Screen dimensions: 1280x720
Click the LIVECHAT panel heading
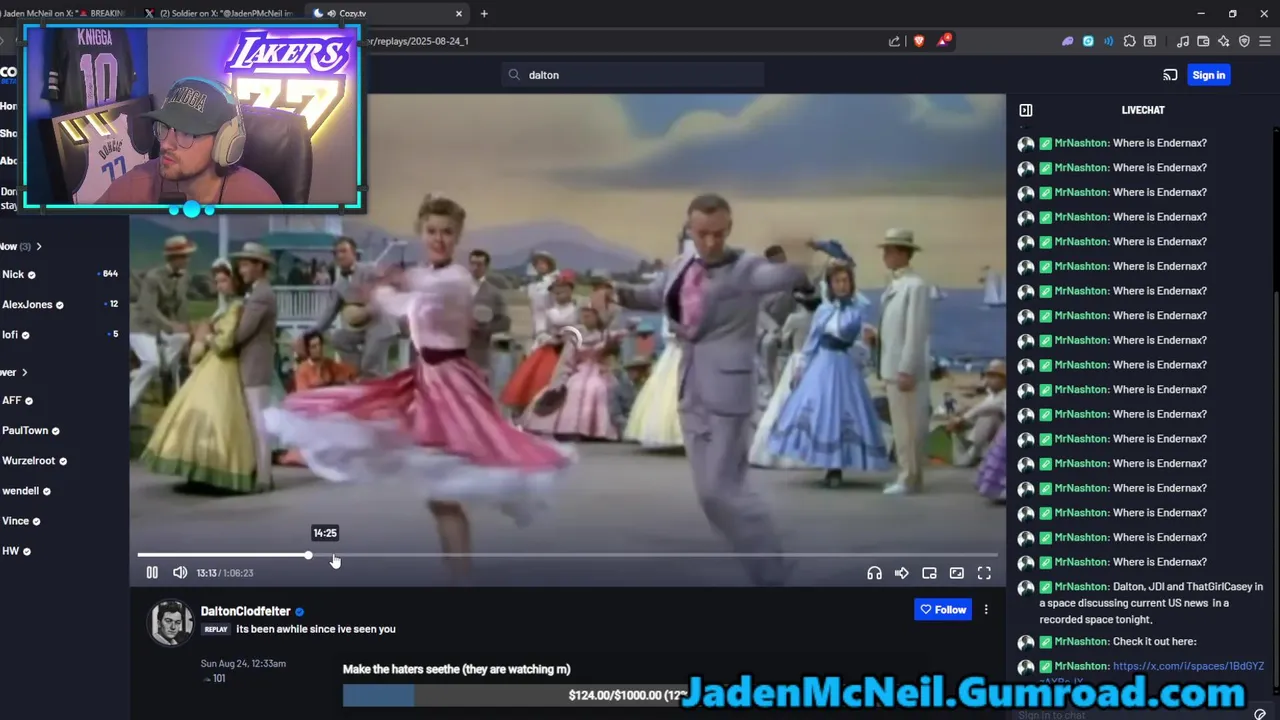pos(1143,110)
